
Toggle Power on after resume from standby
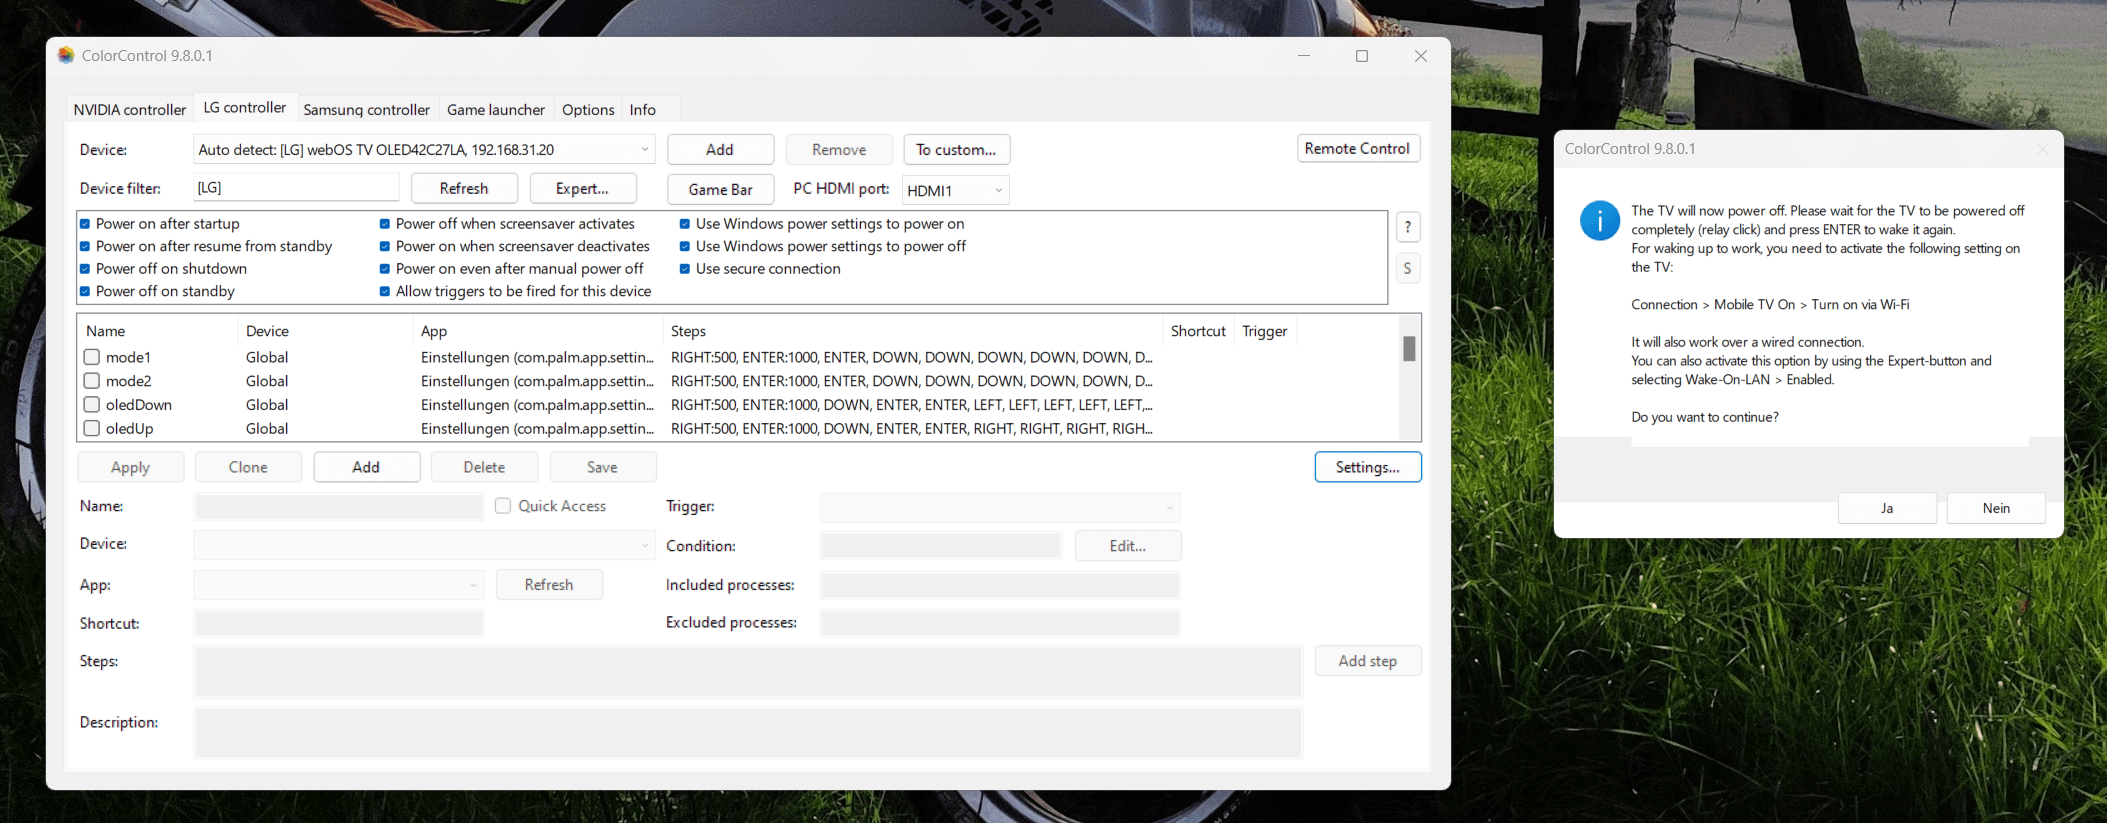coord(85,246)
